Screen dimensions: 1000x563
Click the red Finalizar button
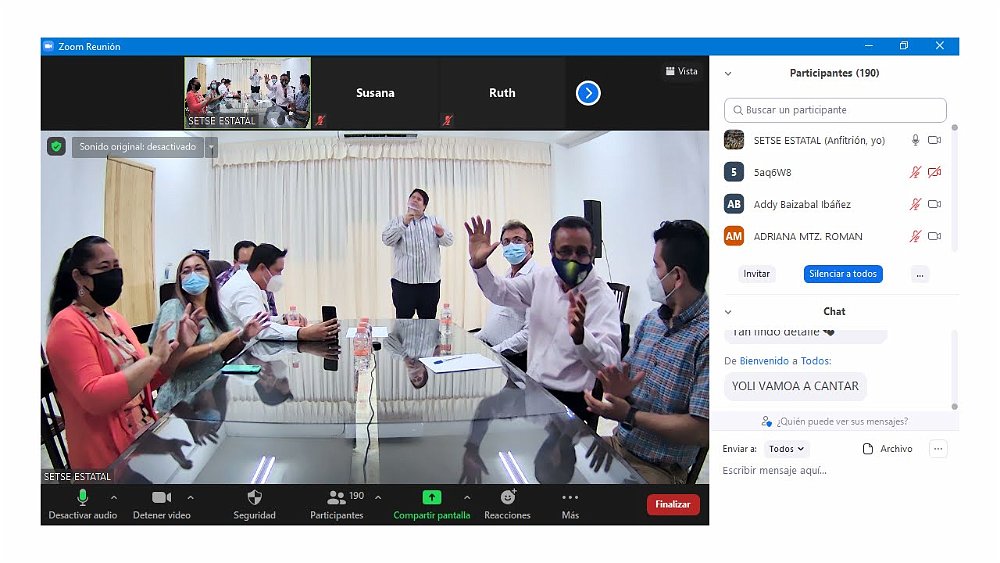click(x=673, y=504)
